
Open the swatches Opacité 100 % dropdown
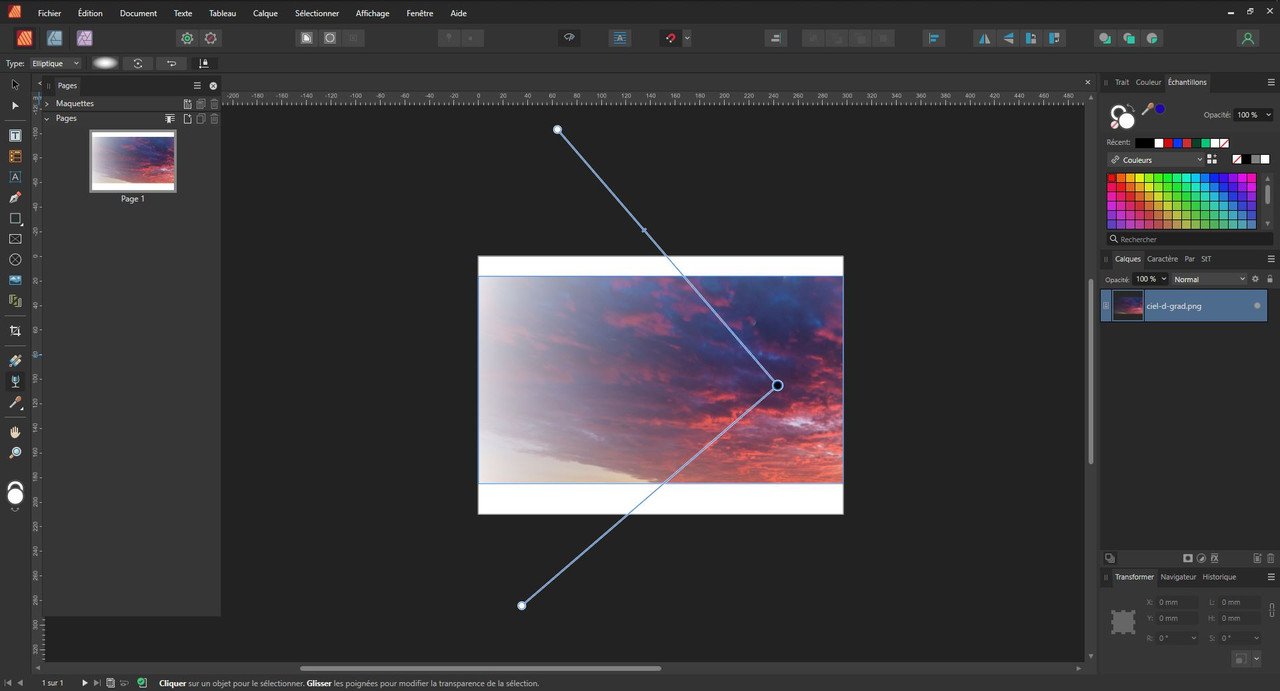tap(1253, 115)
